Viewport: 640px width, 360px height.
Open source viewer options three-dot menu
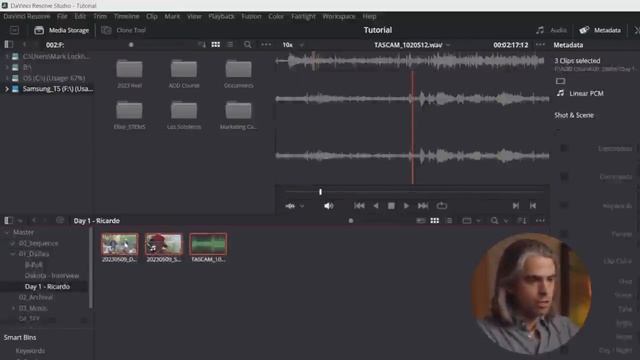[540, 44]
